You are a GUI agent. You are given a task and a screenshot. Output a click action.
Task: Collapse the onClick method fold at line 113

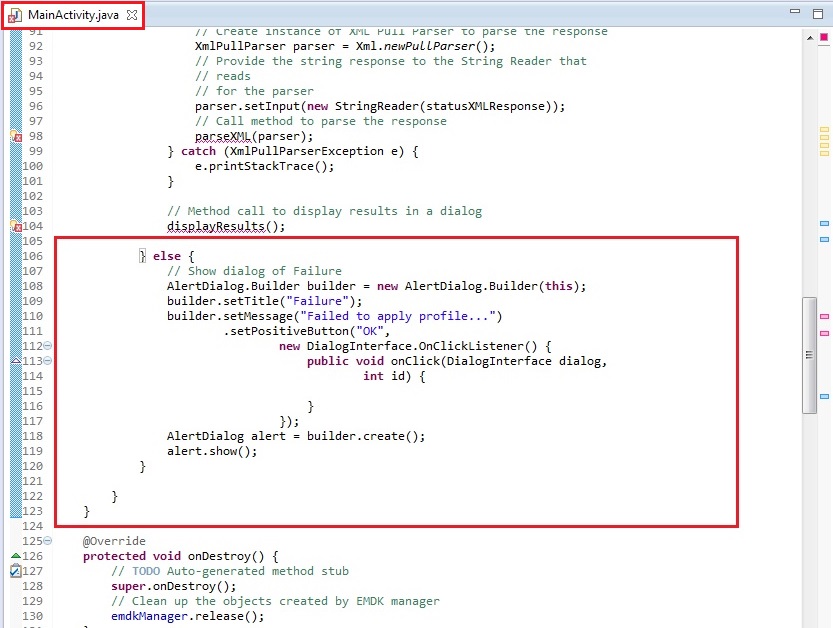48,361
